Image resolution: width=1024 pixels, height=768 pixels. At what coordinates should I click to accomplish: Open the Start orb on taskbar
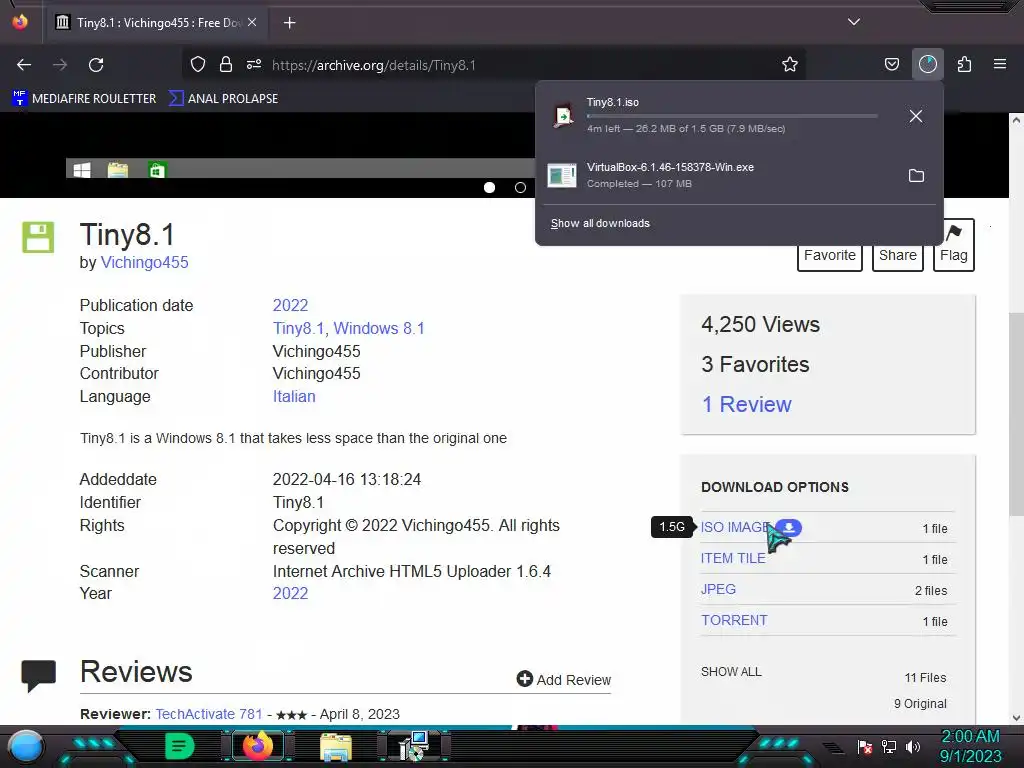[x=26, y=747]
